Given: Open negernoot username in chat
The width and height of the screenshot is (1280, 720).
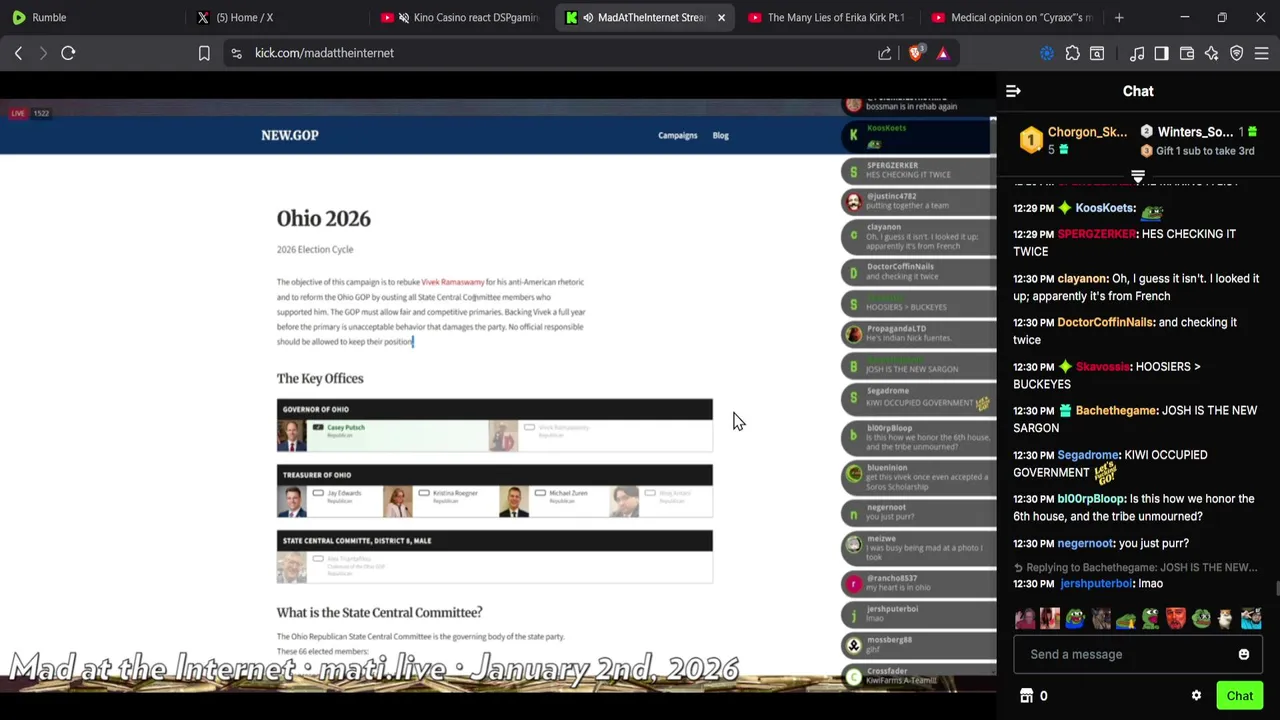Looking at the screenshot, I should point(1085,544).
